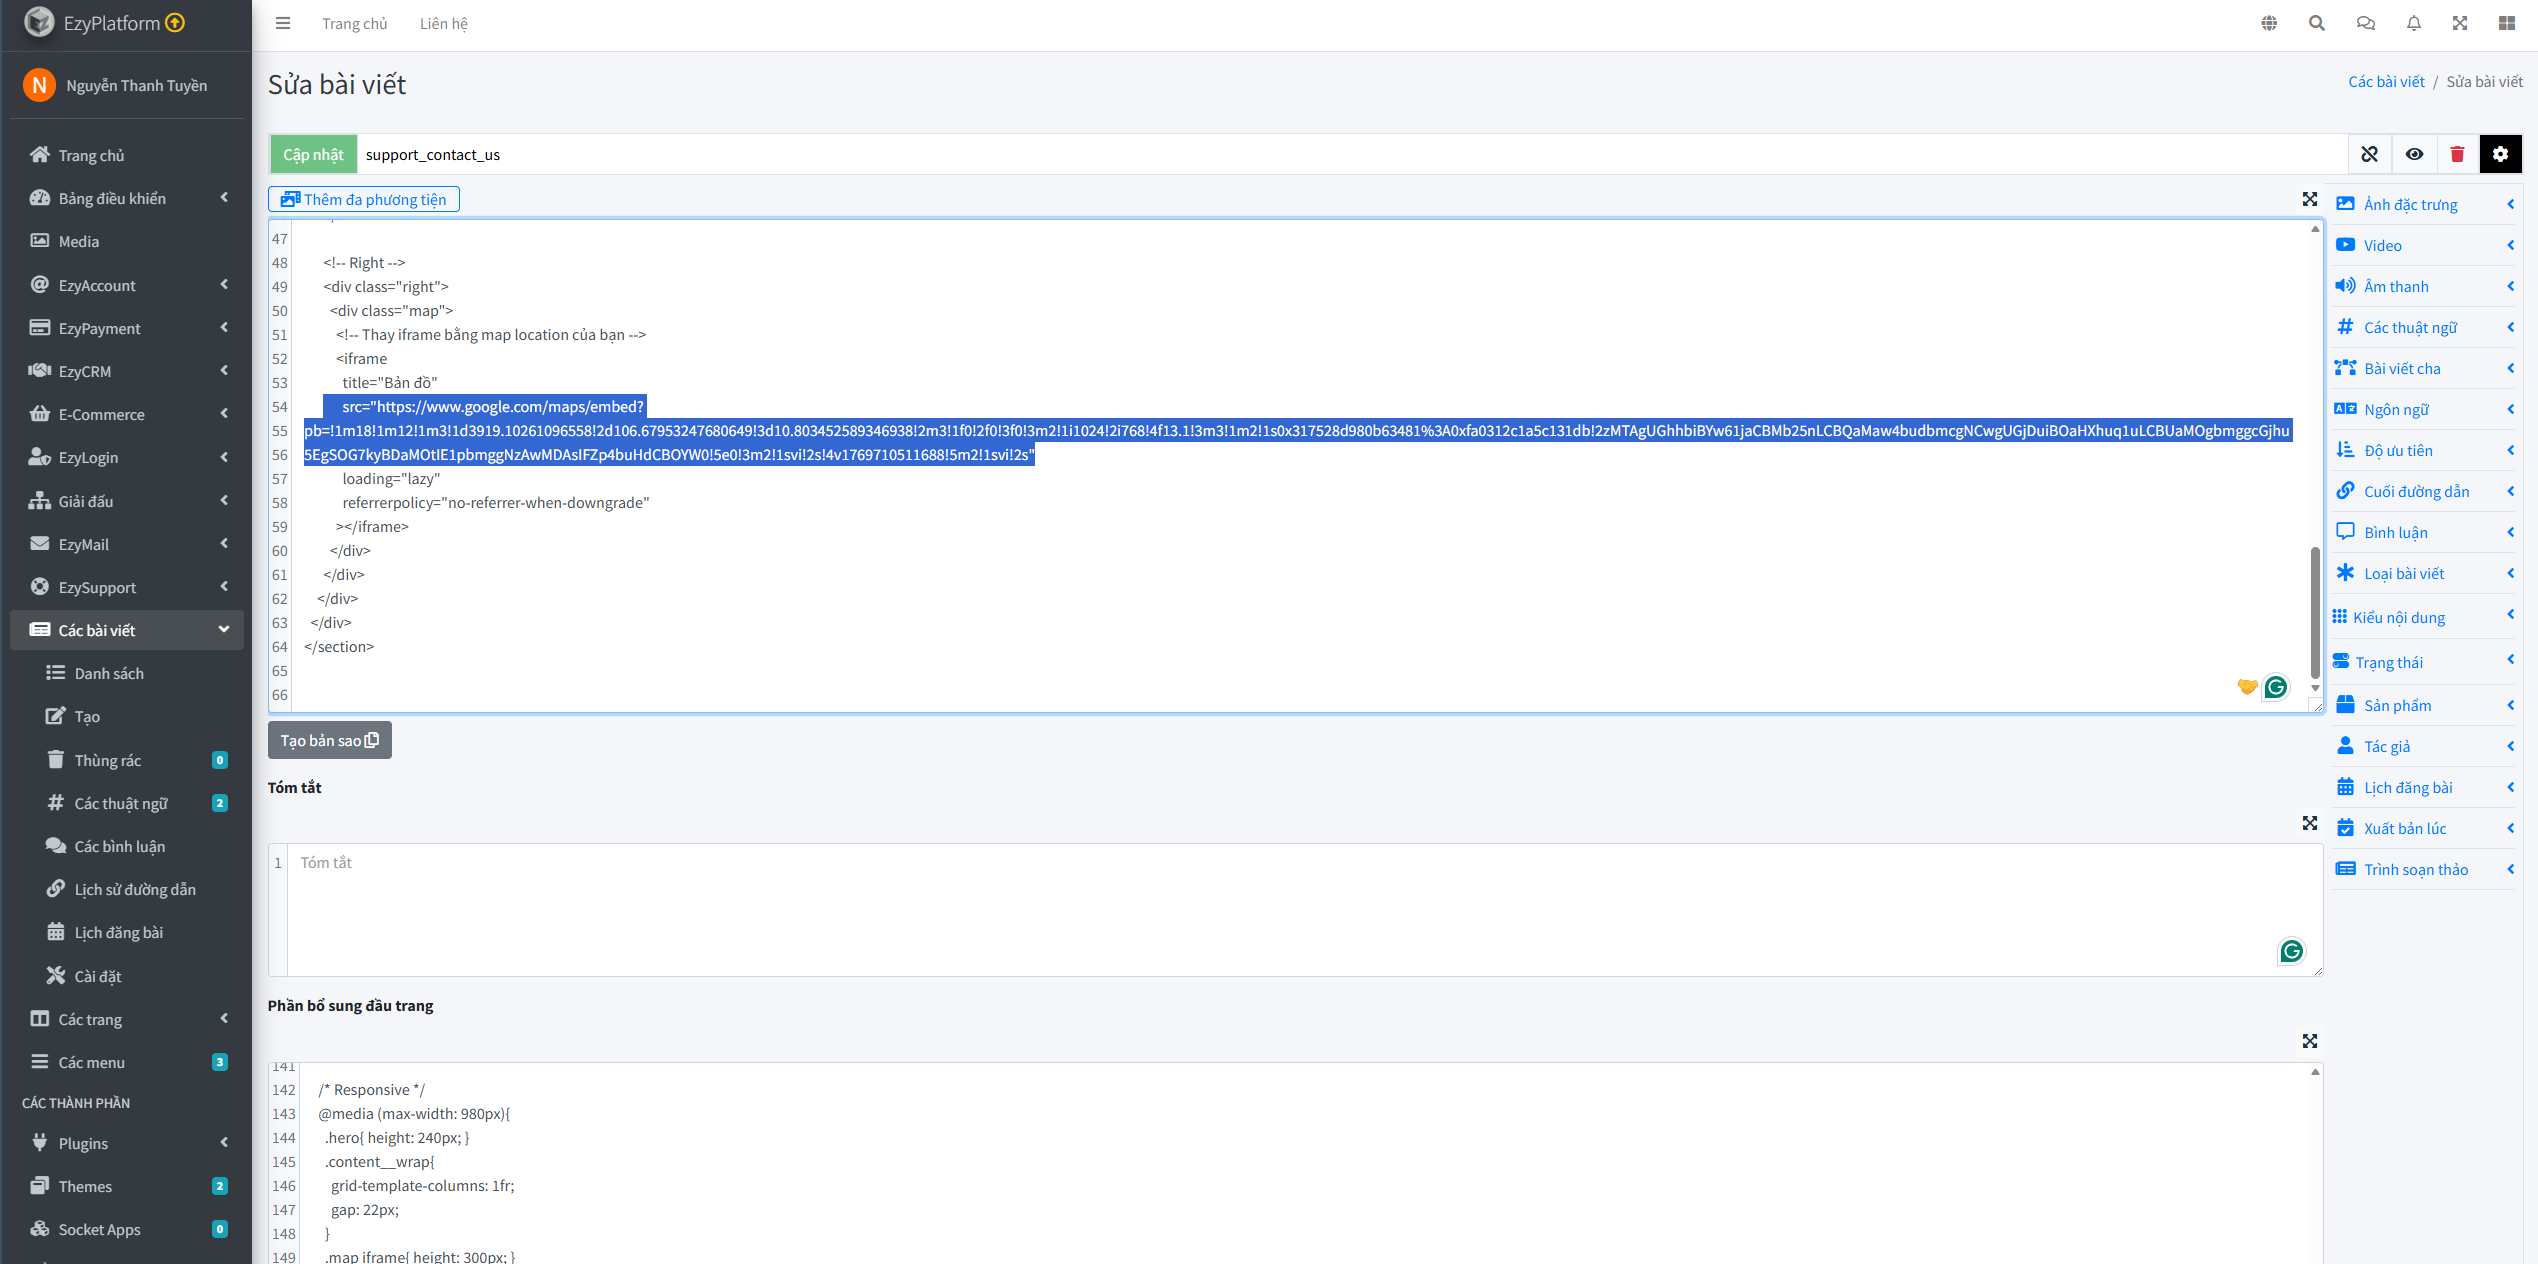
Task: Click the language globe icon
Action: (x=2269, y=23)
